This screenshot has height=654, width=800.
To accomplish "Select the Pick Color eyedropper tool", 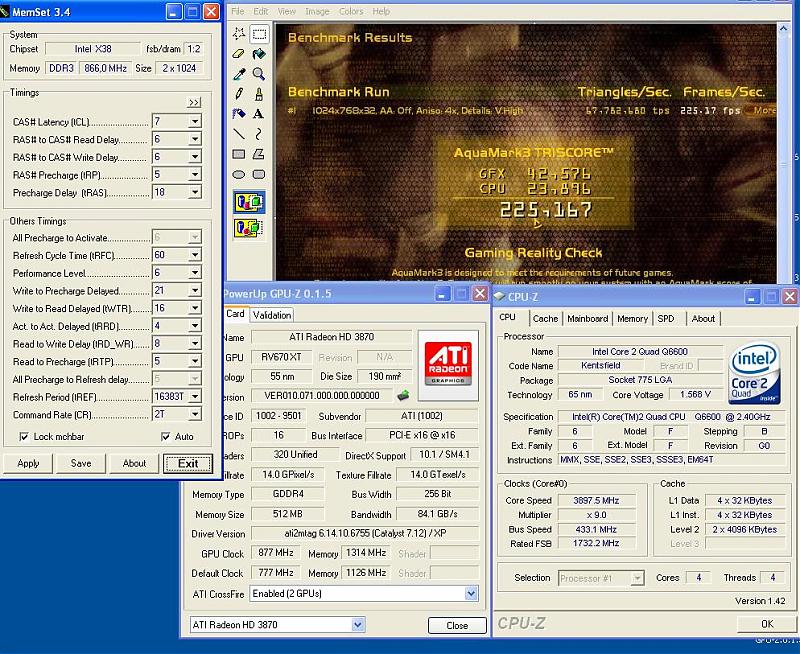I will pyautogui.click(x=239, y=74).
